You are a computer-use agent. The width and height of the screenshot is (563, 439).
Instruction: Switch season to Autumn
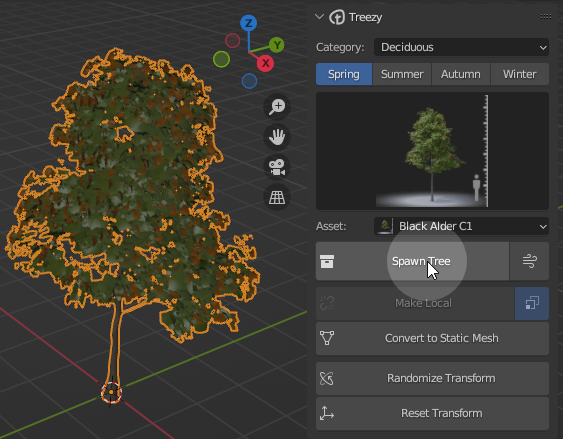461,74
